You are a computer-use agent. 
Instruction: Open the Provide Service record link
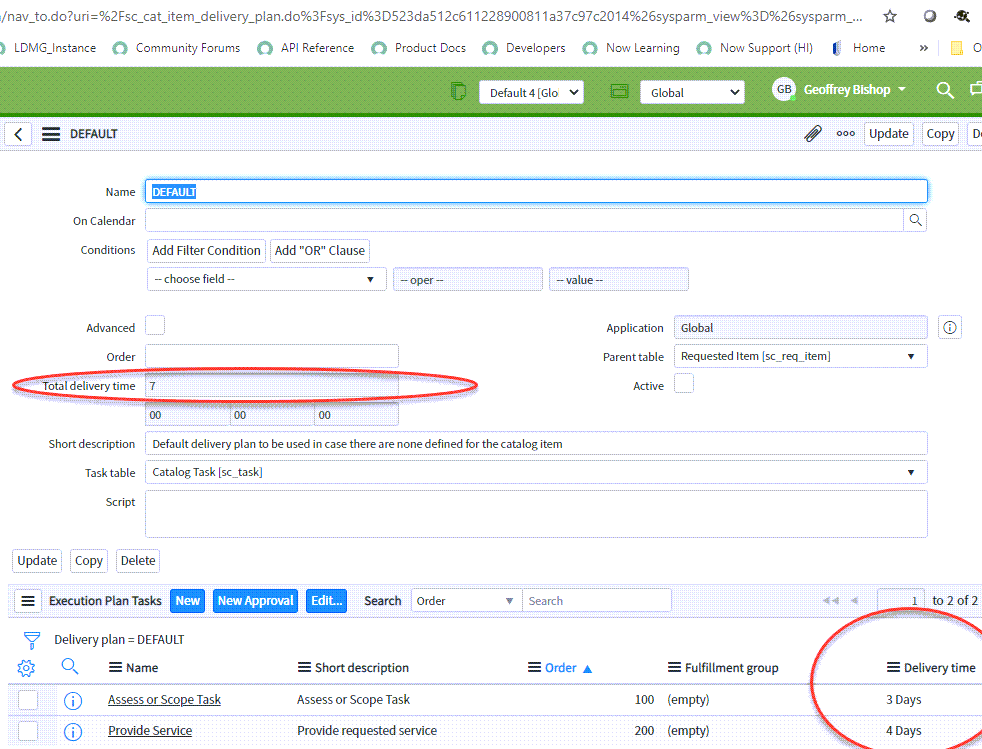pyautogui.click(x=149, y=731)
